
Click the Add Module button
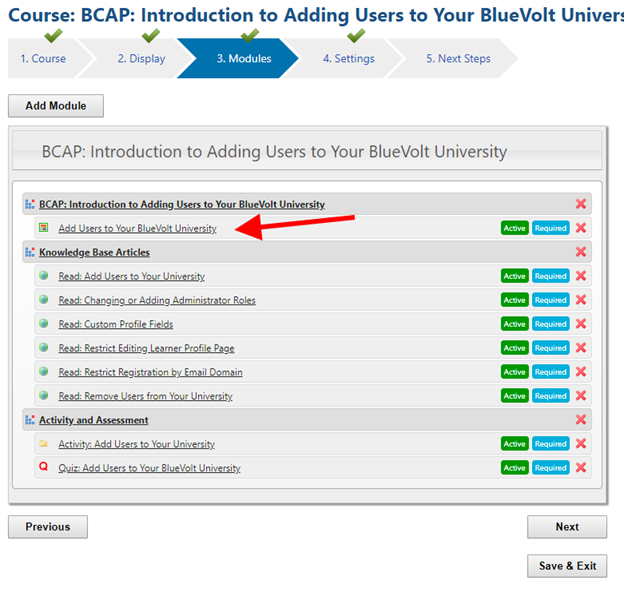(56, 106)
